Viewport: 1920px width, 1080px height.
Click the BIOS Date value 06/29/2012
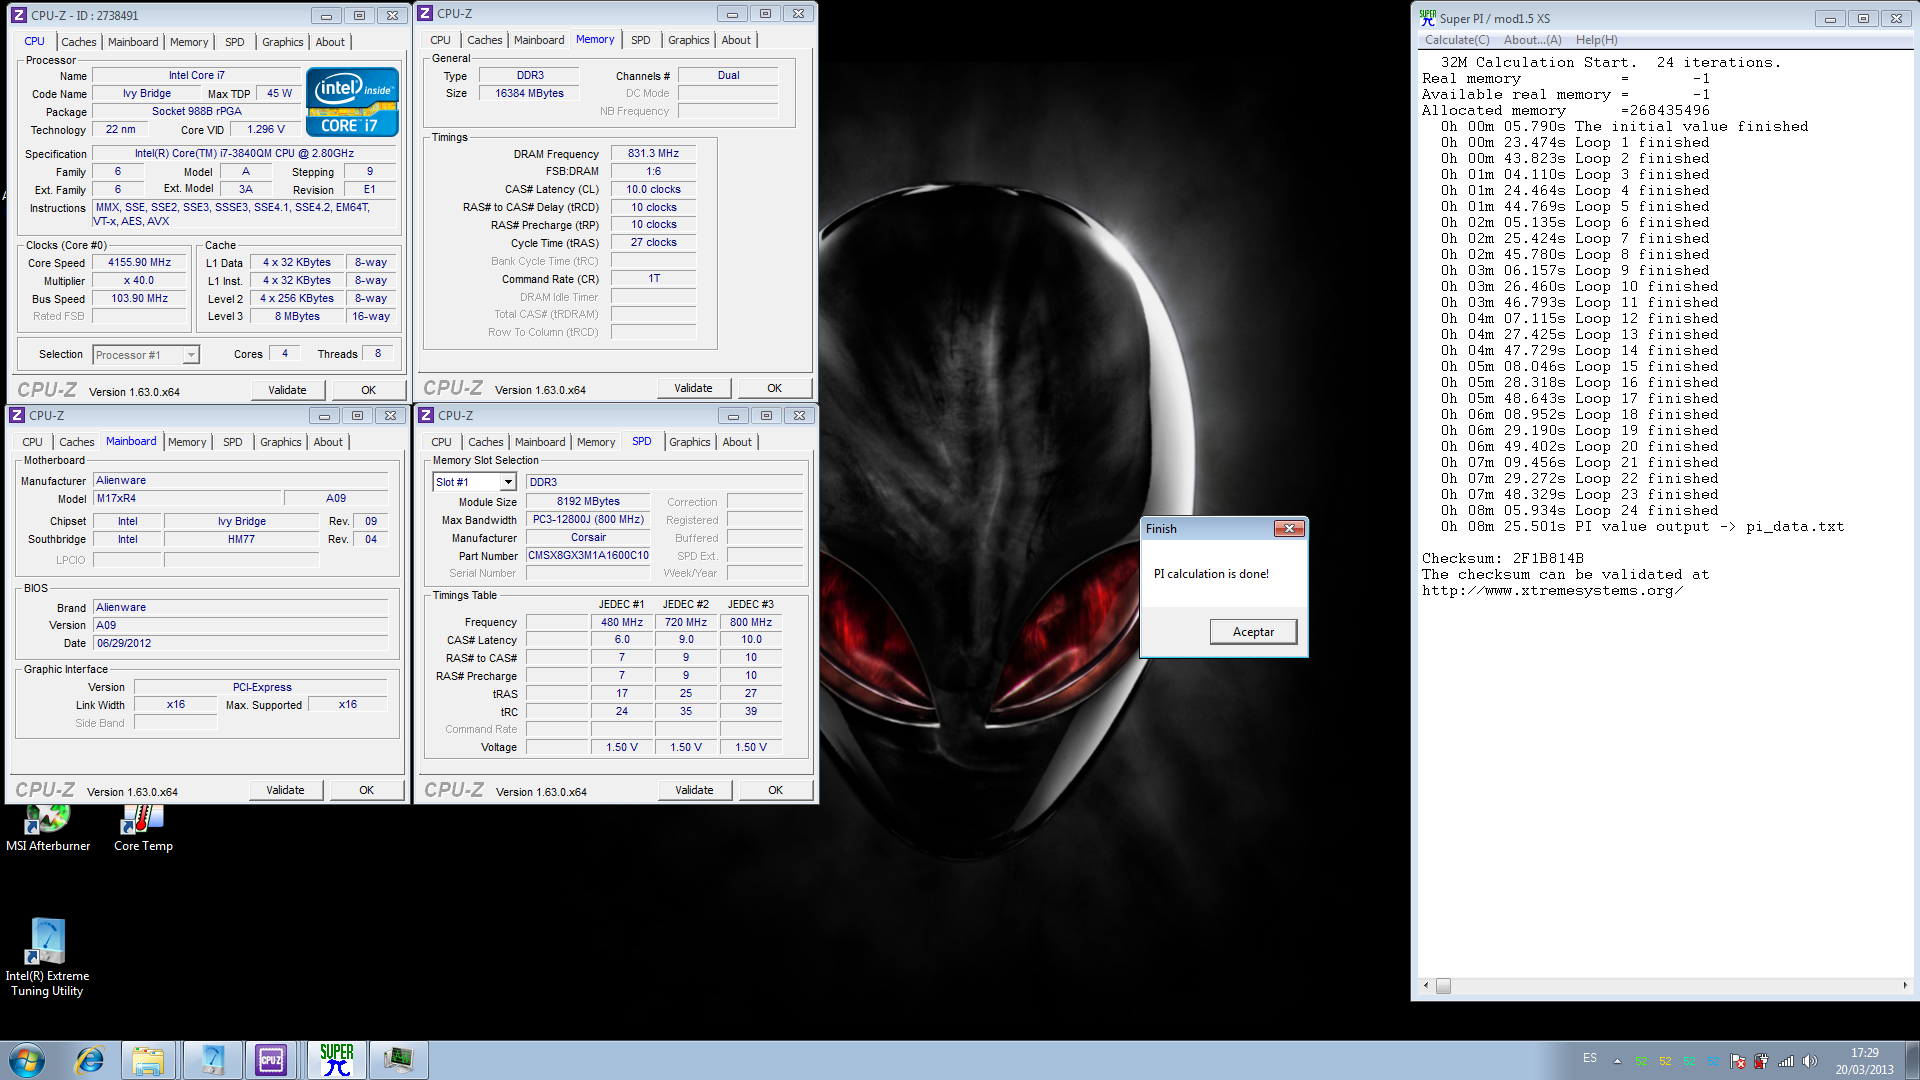point(240,644)
